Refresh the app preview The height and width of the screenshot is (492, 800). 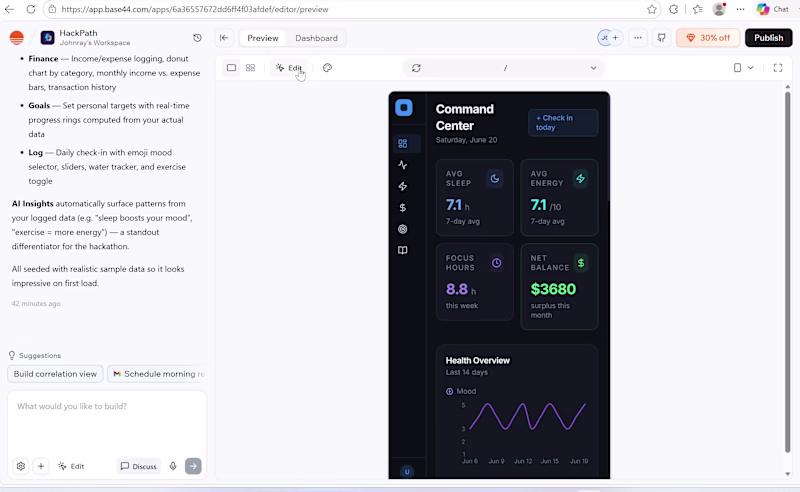coord(416,68)
